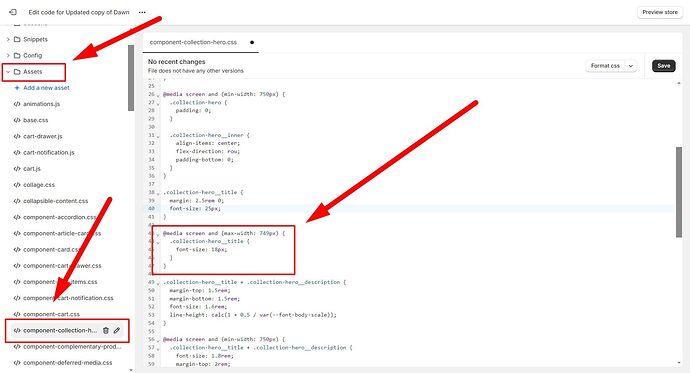The image size is (690, 373).
Task: Open component-complementary-products file
Action: pyautogui.click(x=72, y=347)
